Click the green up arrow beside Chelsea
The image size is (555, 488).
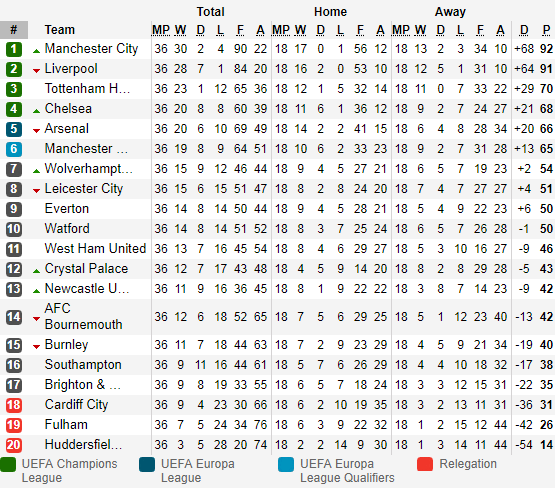point(36,111)
